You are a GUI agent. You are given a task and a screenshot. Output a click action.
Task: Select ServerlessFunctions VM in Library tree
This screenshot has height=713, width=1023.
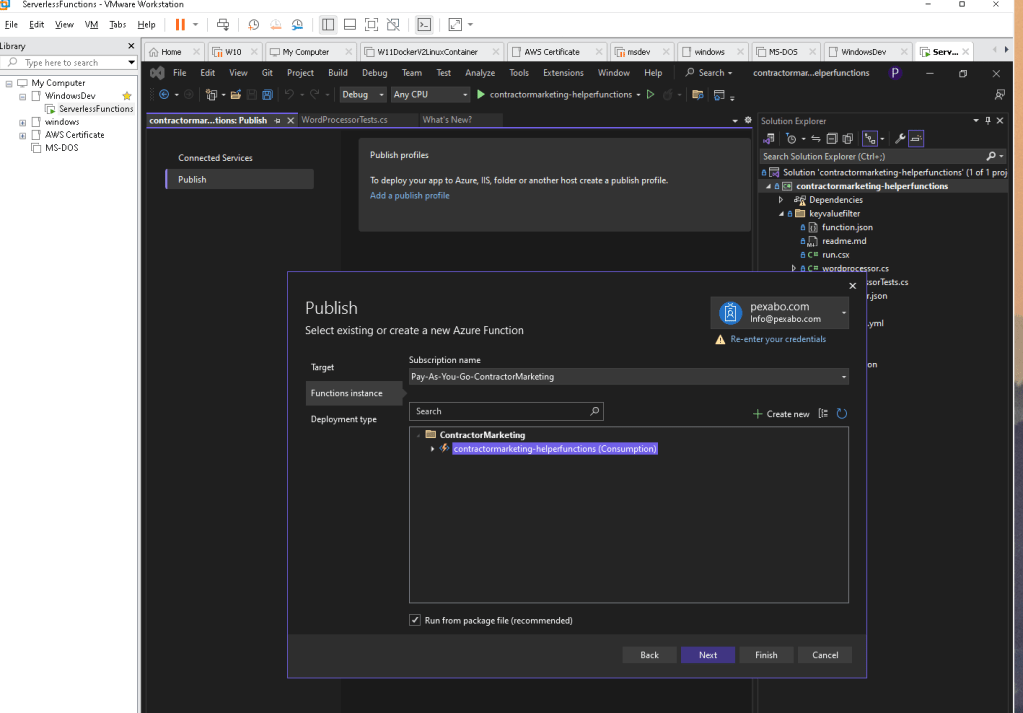[x=95, y=109]
